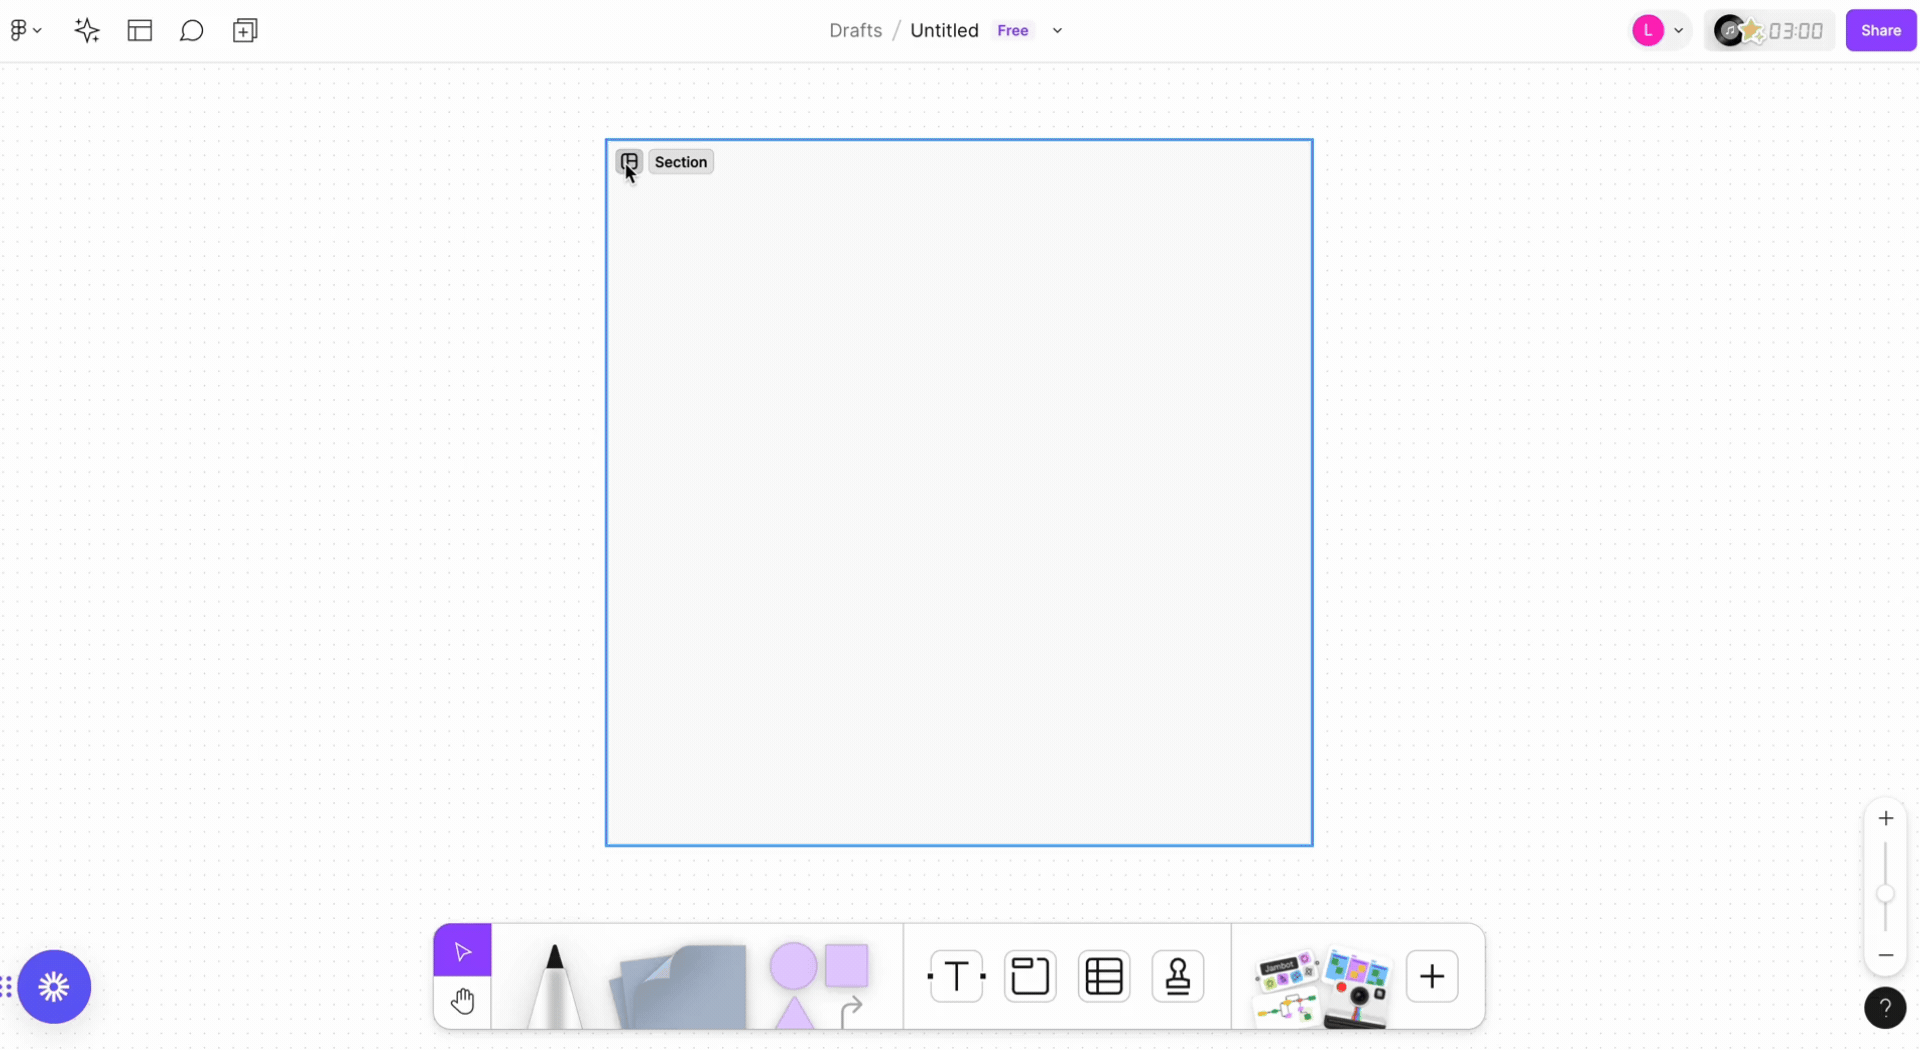
Task: Click the zoom slider handle
Action: tap(1885, 894)
